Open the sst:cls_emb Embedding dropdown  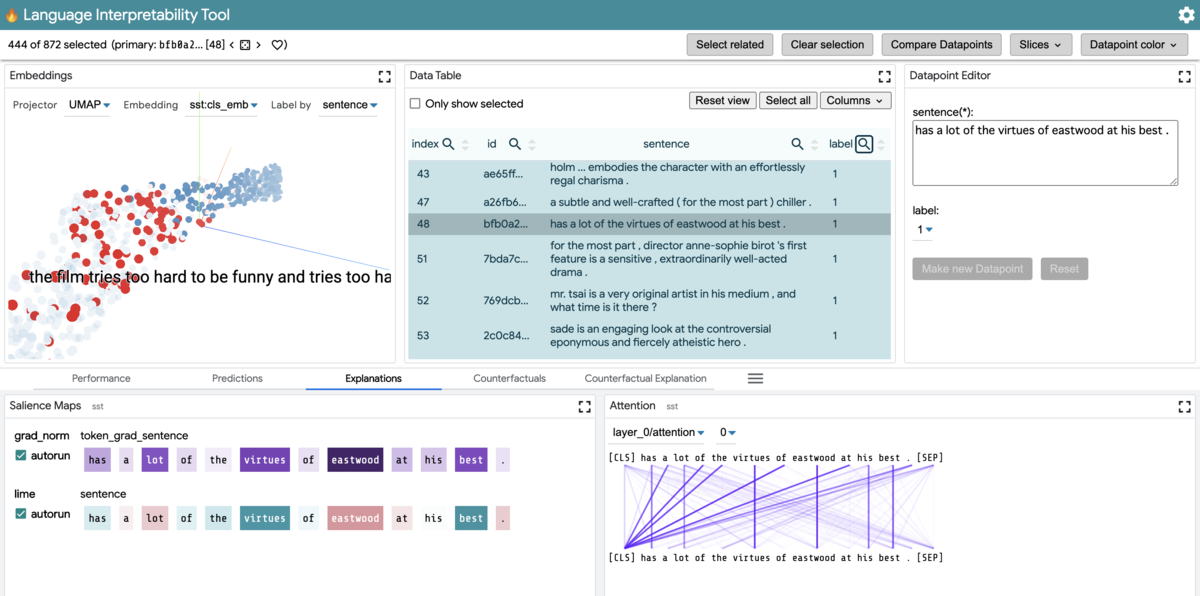pyautogui.click(x=222, y=104)
